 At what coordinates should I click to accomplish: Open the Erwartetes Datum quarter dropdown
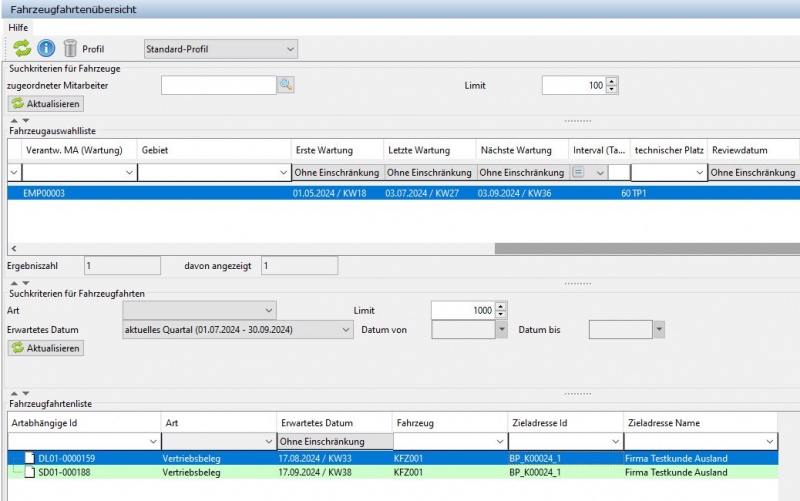pyautogui.click(x=346, y=329)
